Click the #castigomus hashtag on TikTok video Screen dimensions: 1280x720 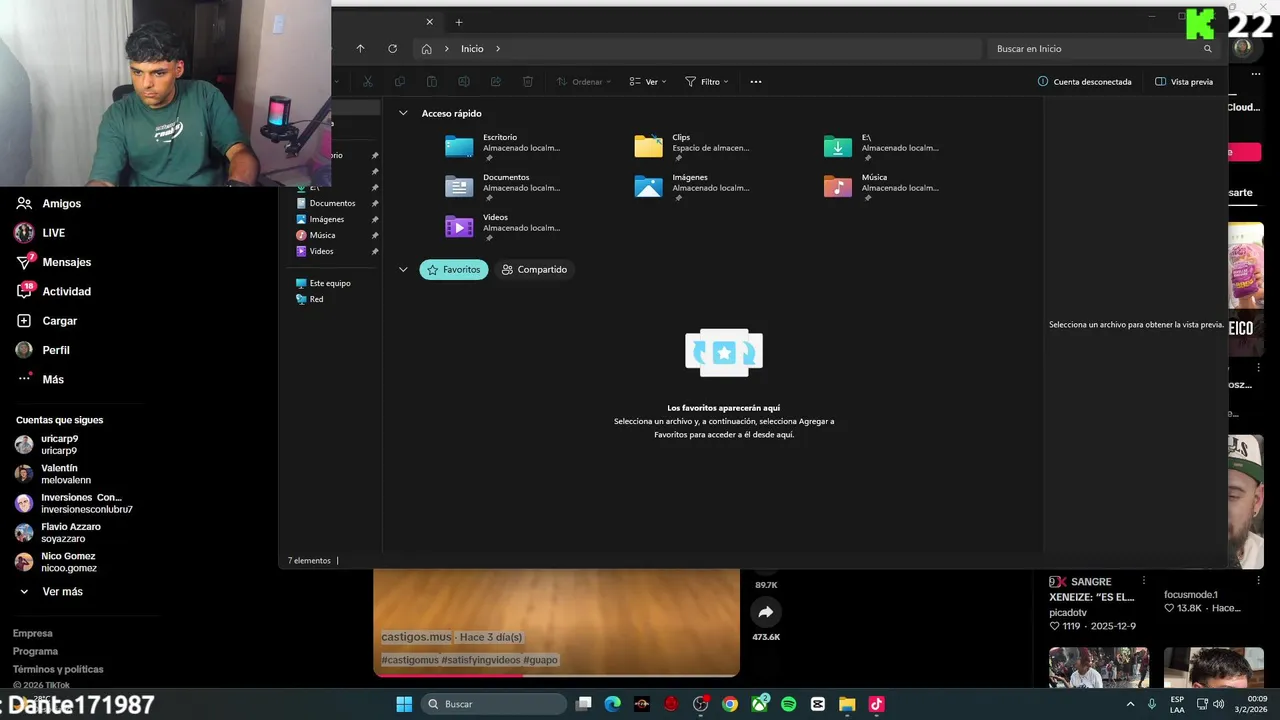click(410, 660)
